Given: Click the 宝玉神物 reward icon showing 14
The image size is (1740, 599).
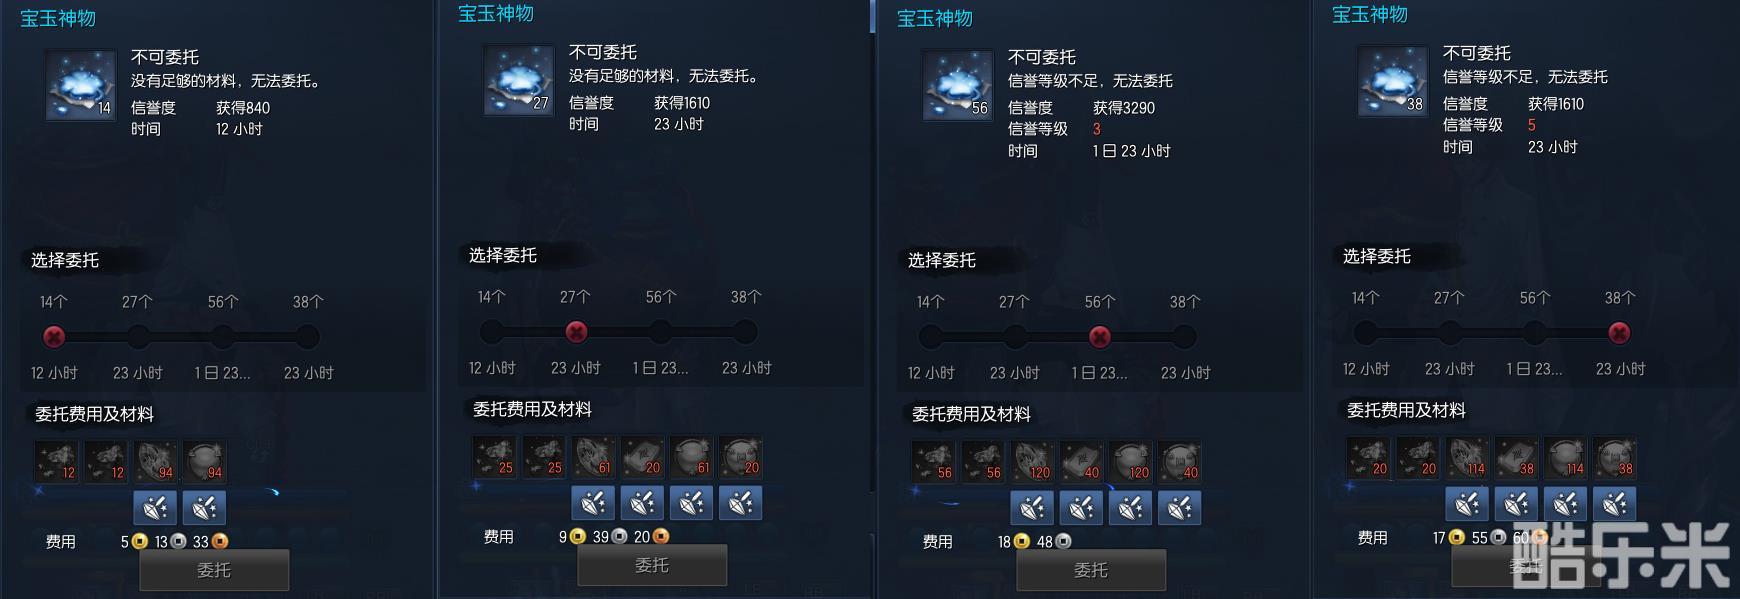Looking at the screenshot, I should coord(81,85).
